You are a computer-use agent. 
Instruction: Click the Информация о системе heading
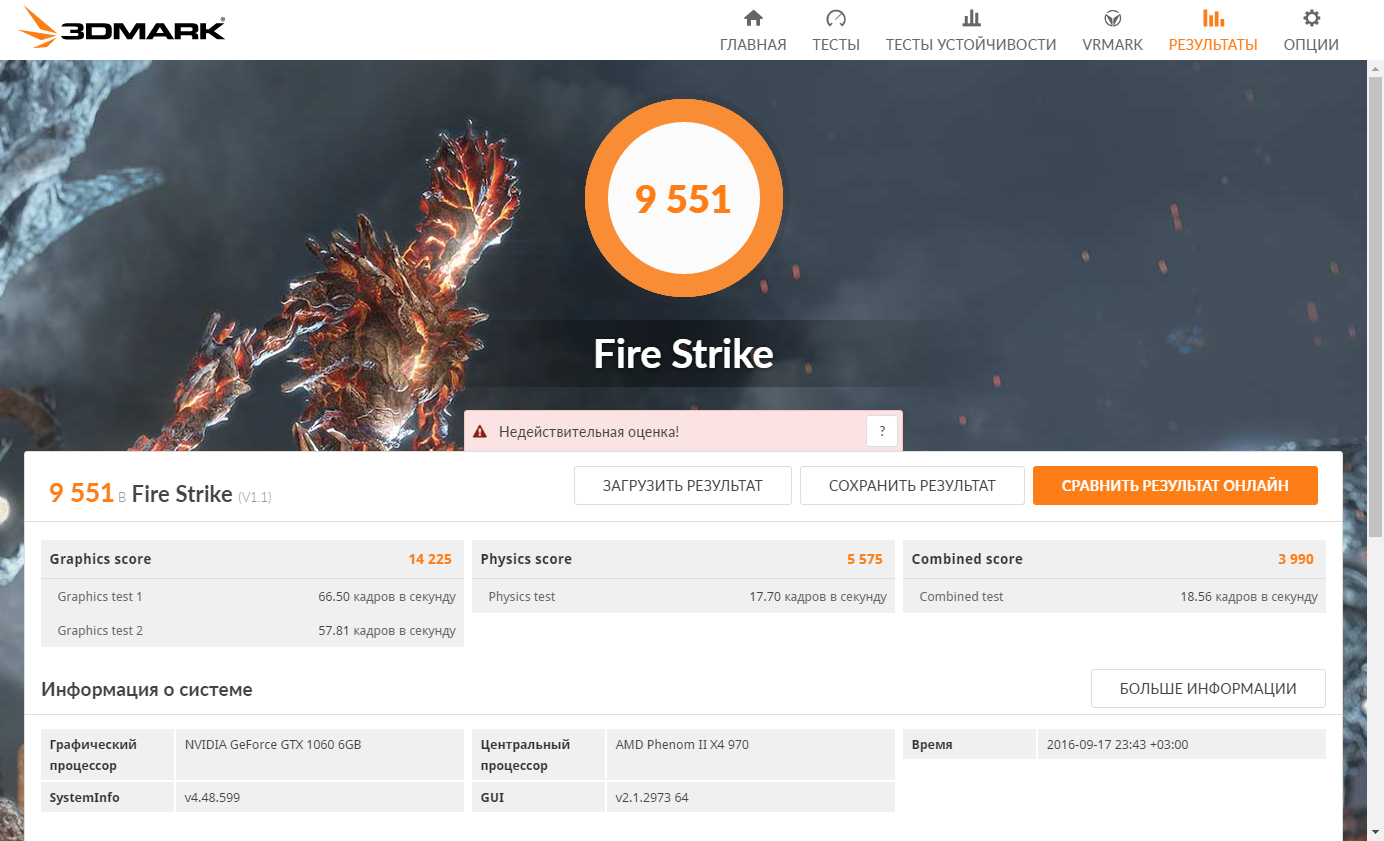point(147,689)
